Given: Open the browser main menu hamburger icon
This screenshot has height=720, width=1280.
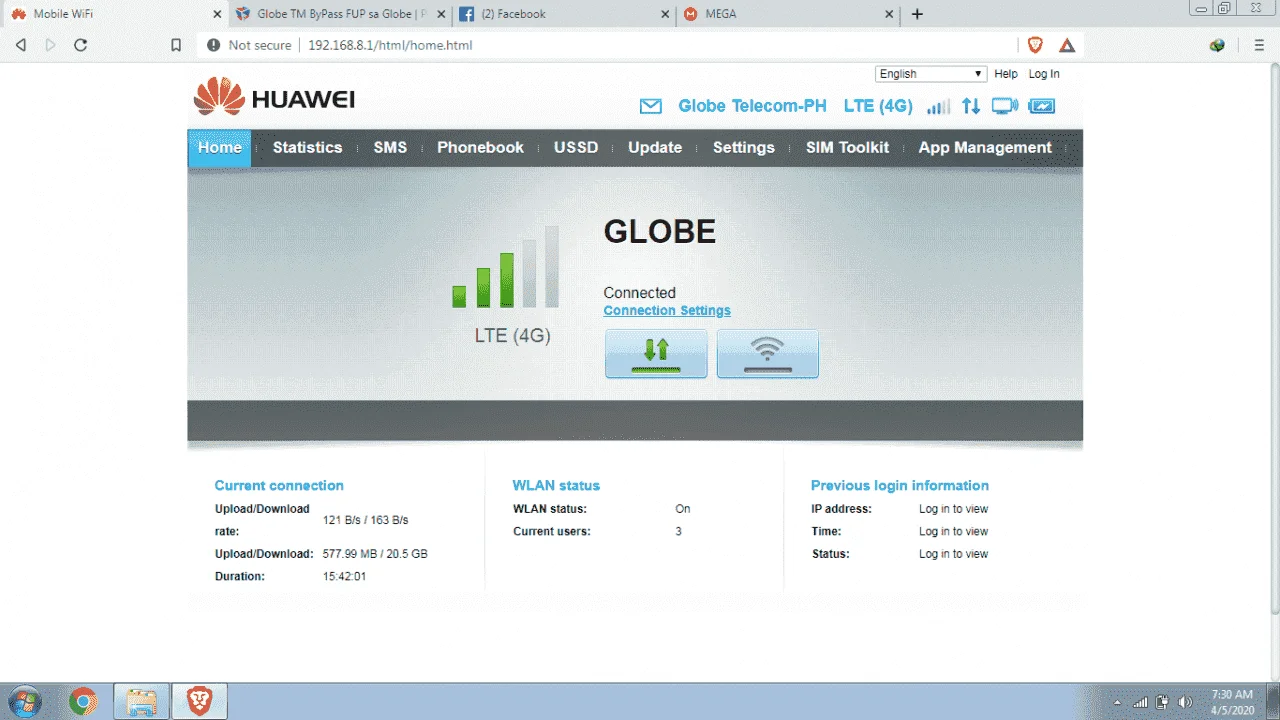Looking at the screenshot, I should point(1259,45).
